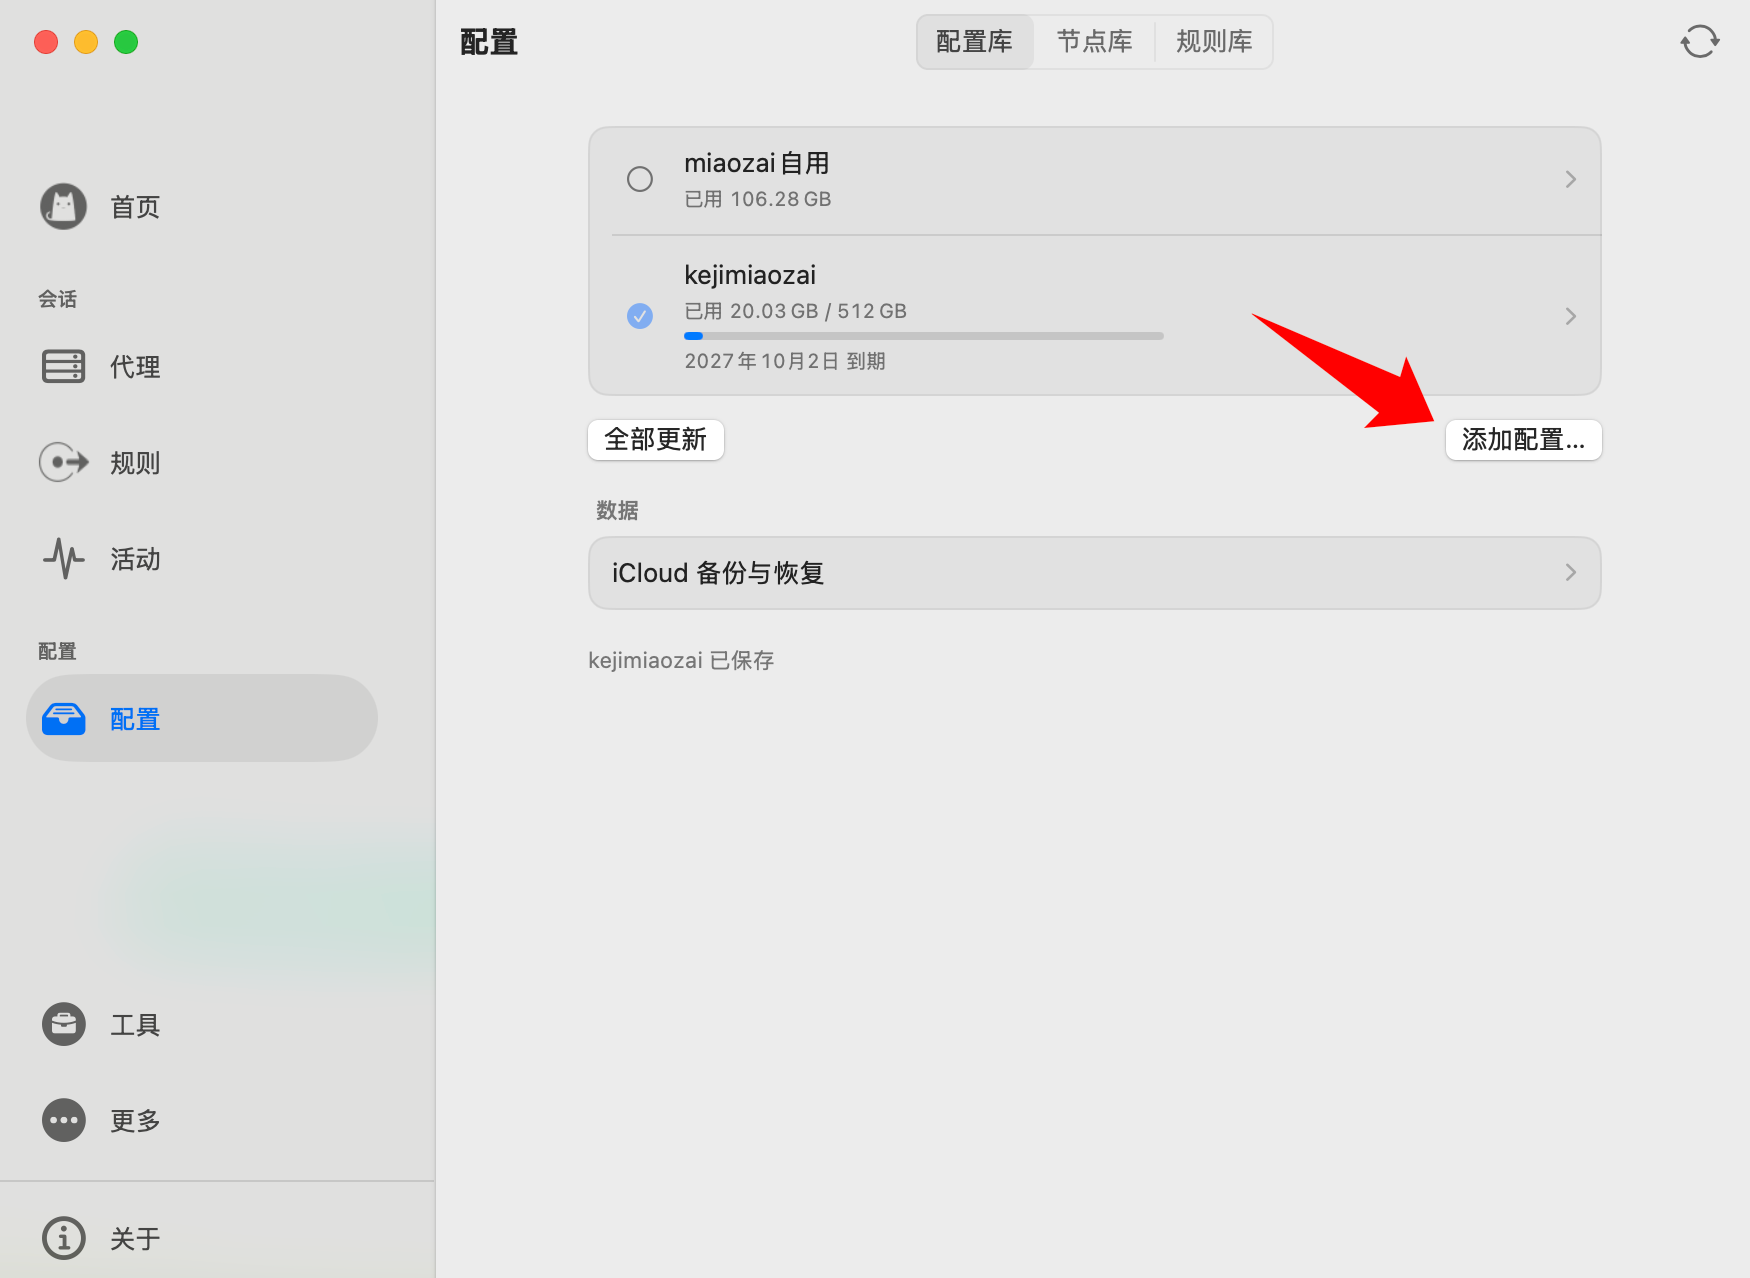Switch to the 规则库 tab

[x=1214, y=42]
